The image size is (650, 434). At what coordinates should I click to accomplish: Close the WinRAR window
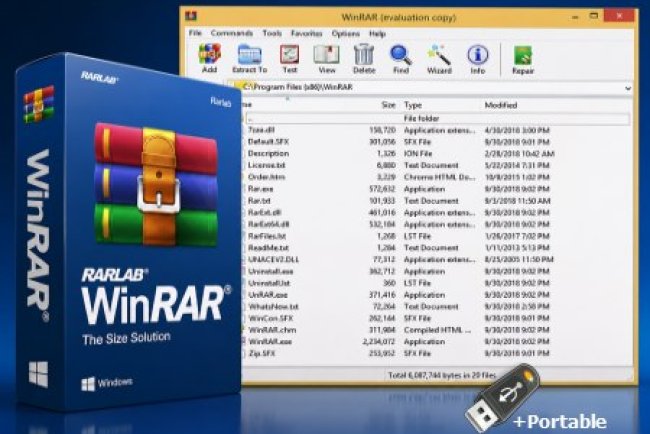click(619, 16)
